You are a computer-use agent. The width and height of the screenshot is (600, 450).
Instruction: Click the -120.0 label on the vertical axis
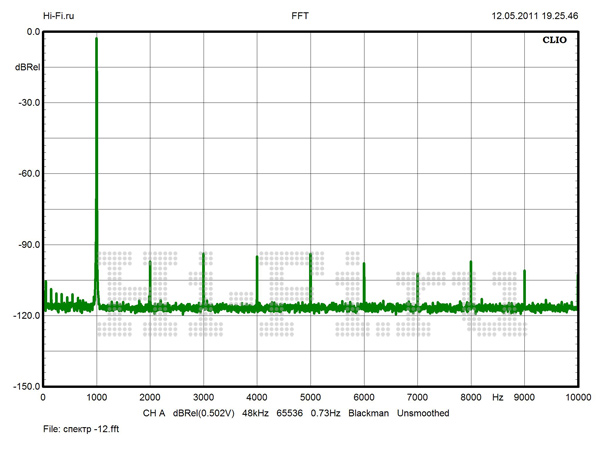[25, 315]
